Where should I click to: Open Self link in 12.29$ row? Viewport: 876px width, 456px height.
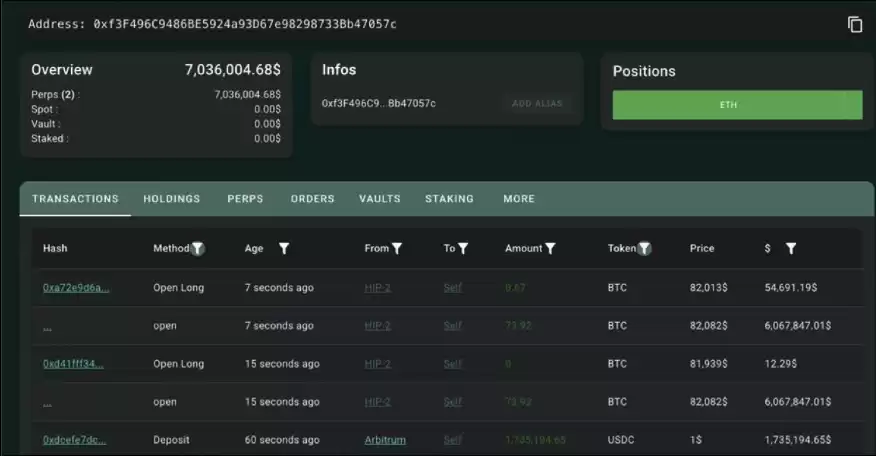(453, 364)
